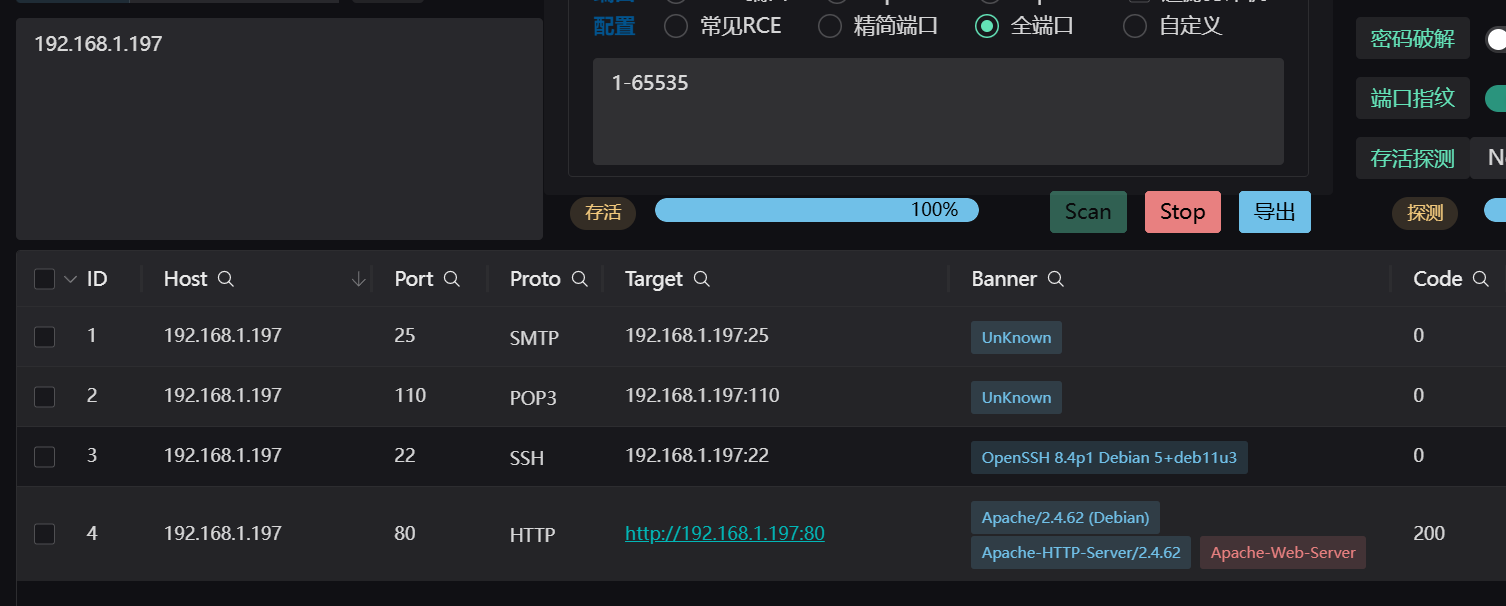Select the 常见RCE port option
1506x606 pixels.
[676, 26]
